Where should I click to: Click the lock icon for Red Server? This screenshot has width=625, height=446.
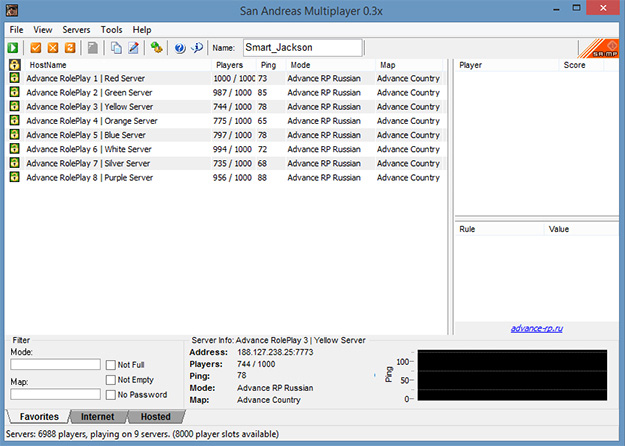pos(15,78)
